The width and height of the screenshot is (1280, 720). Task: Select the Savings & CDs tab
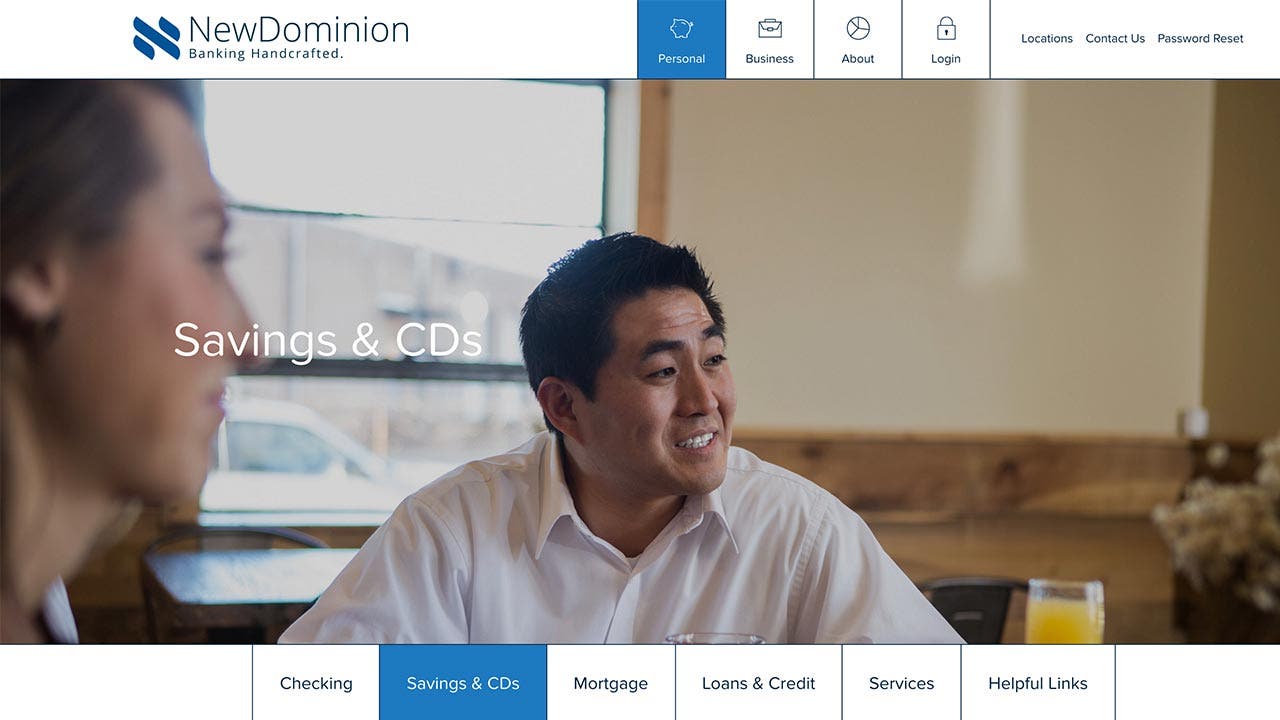(x=463, y=683)
